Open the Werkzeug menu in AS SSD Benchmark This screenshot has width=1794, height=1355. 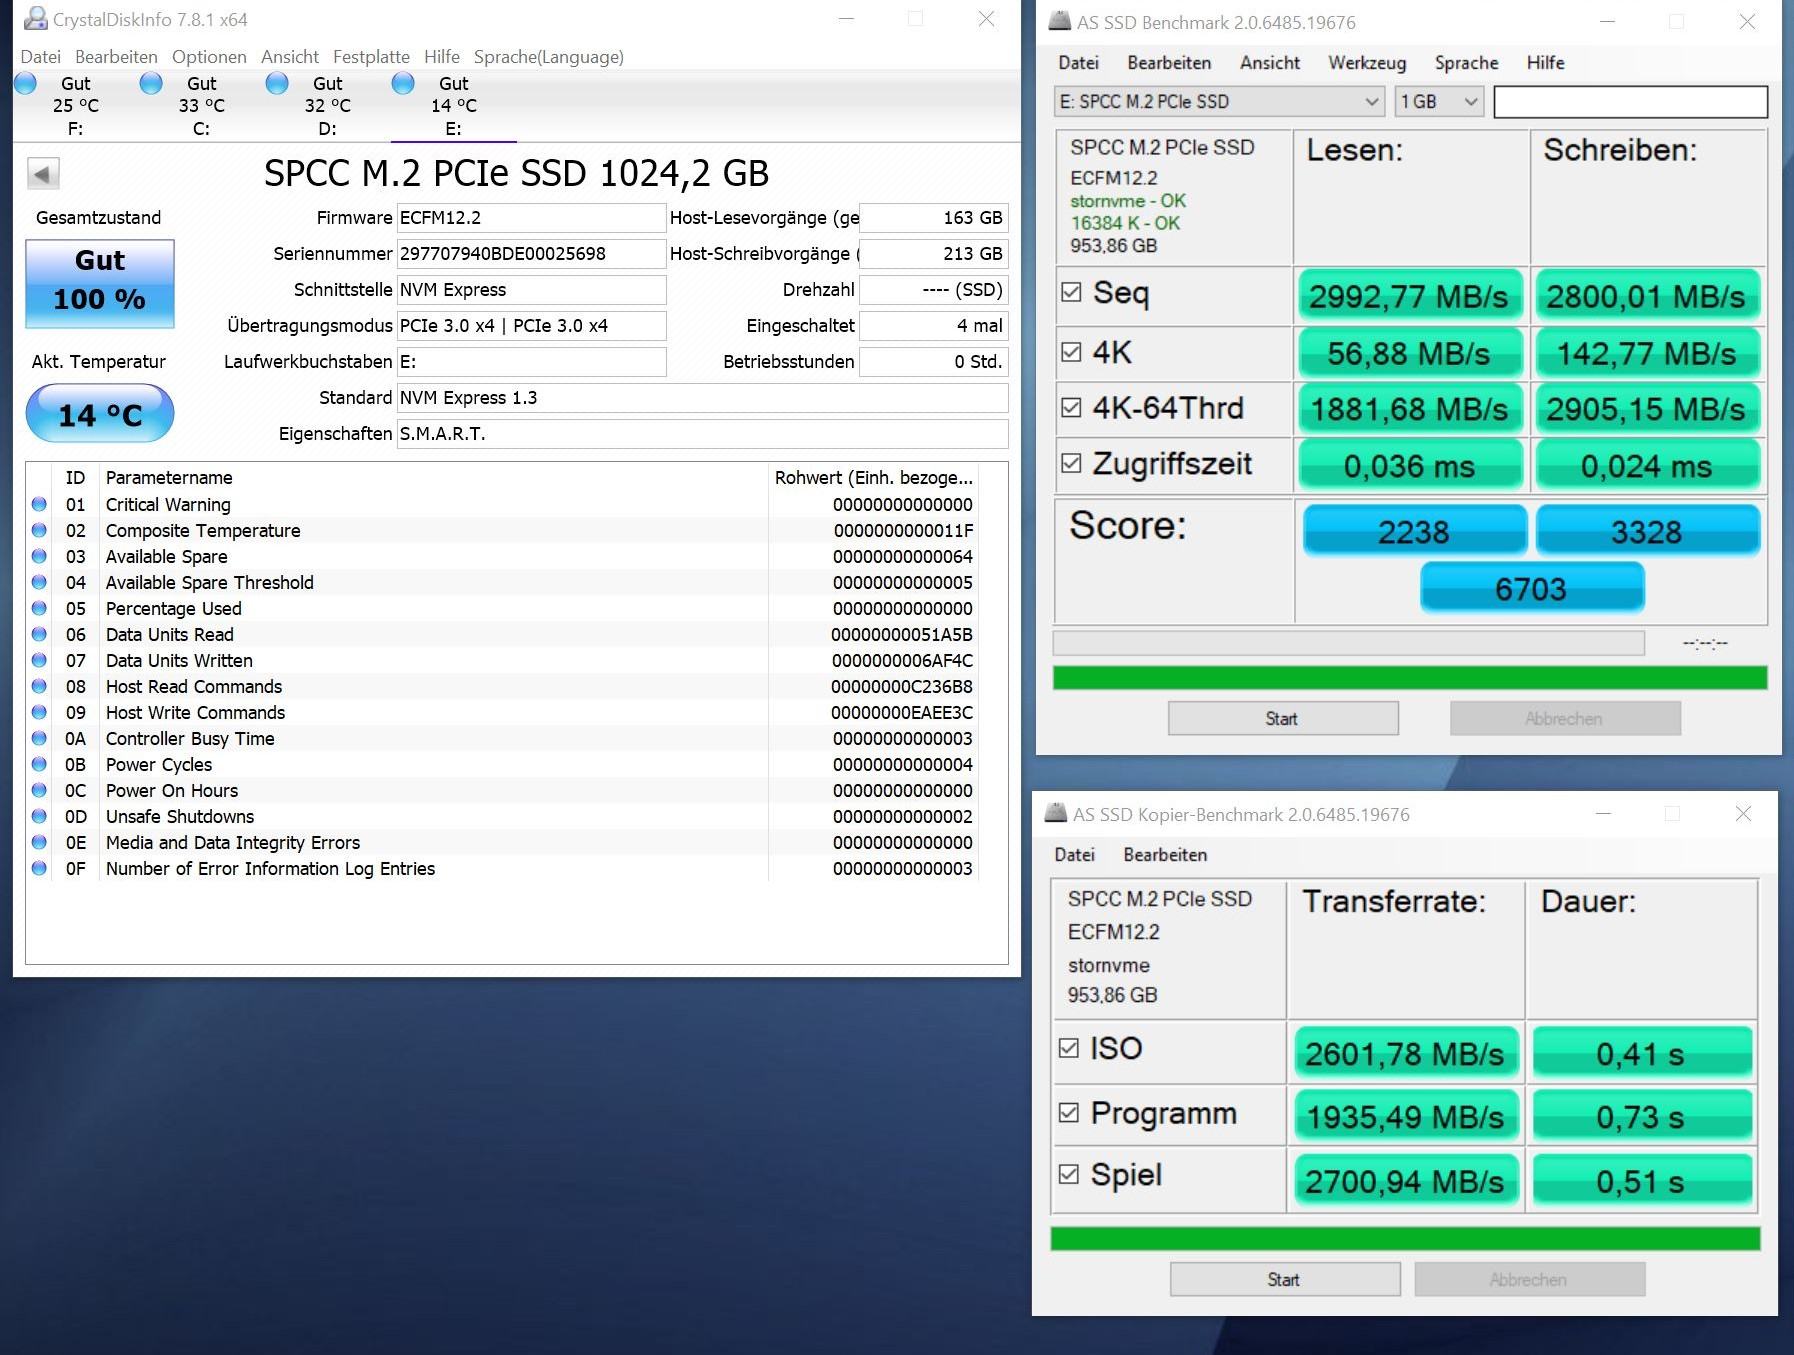(x=1367, y=63)
